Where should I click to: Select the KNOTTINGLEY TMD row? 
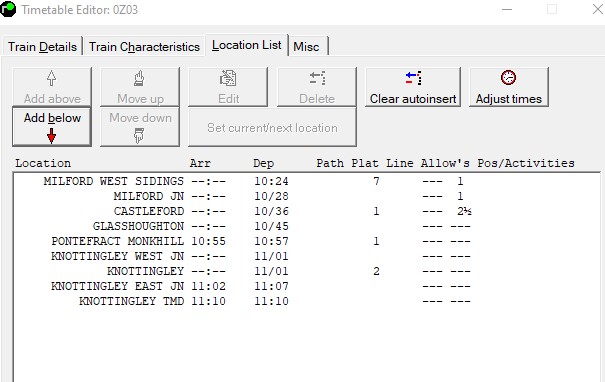coord(307,301)
